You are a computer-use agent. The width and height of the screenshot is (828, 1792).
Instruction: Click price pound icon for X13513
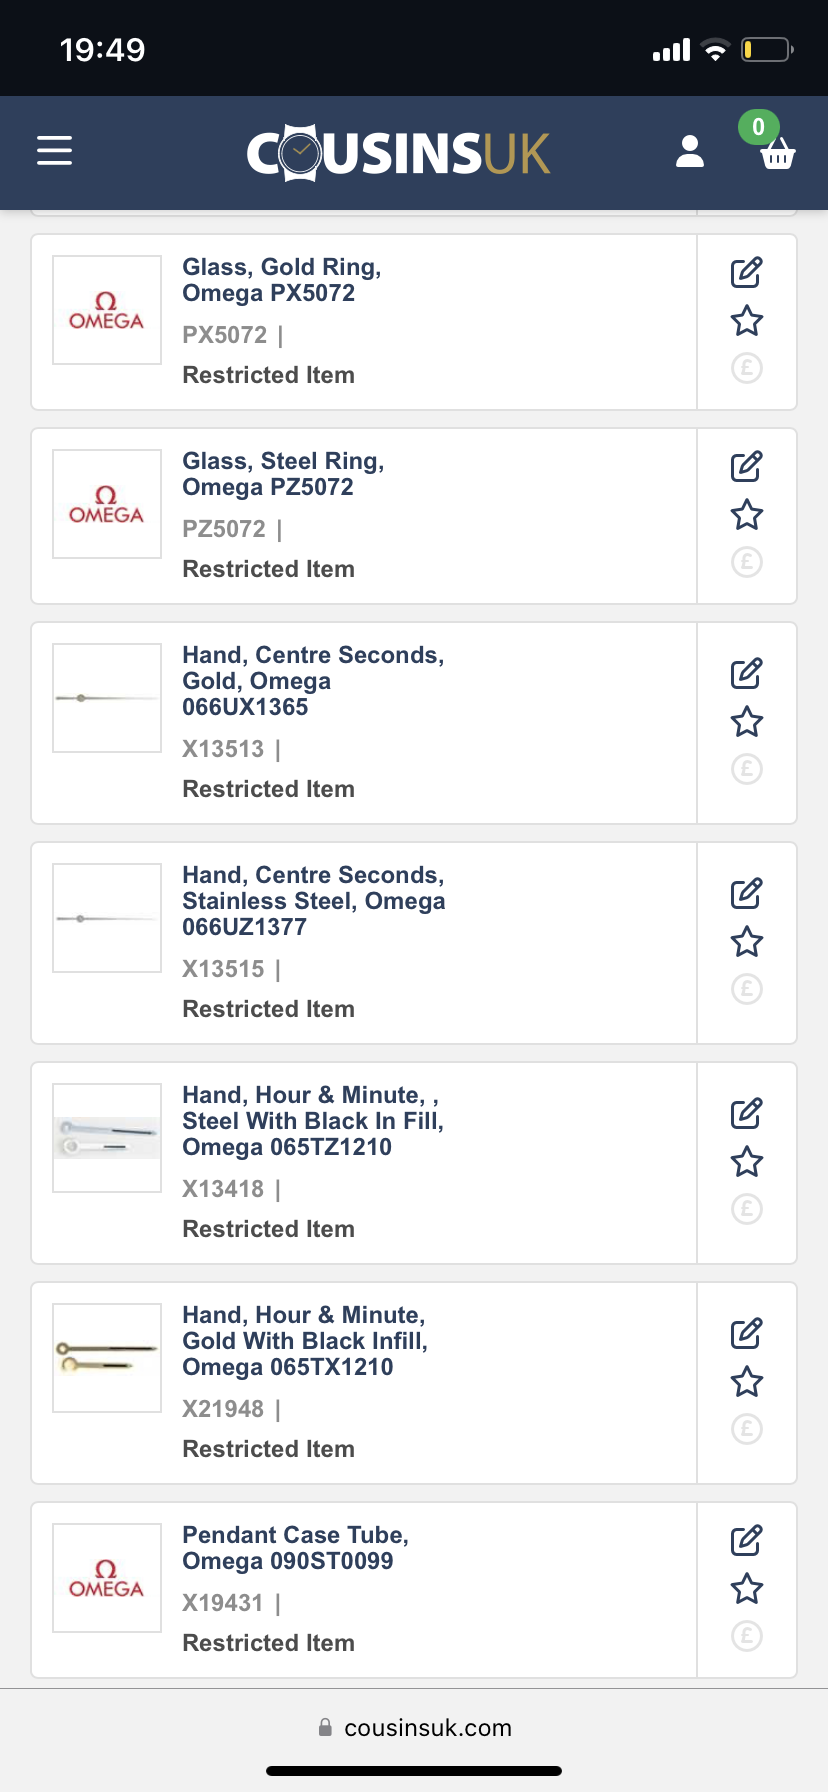point(746,769)
